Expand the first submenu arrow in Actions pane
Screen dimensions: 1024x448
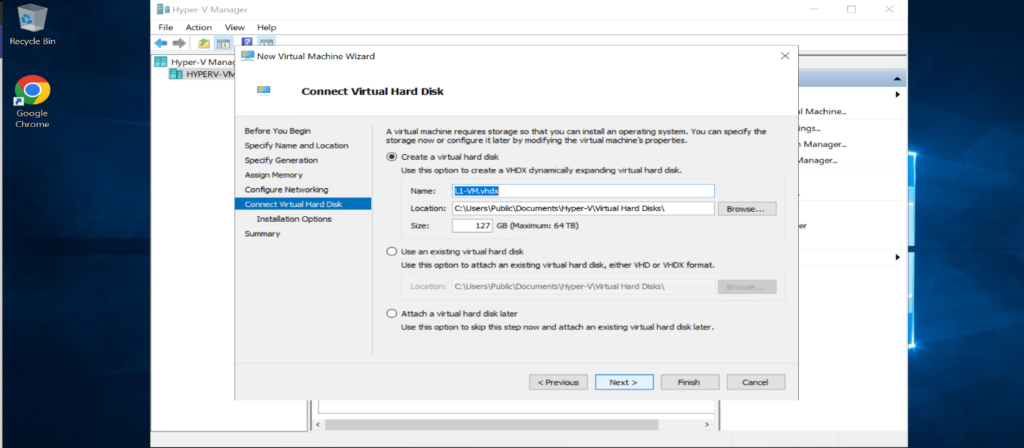coord(897,95)
